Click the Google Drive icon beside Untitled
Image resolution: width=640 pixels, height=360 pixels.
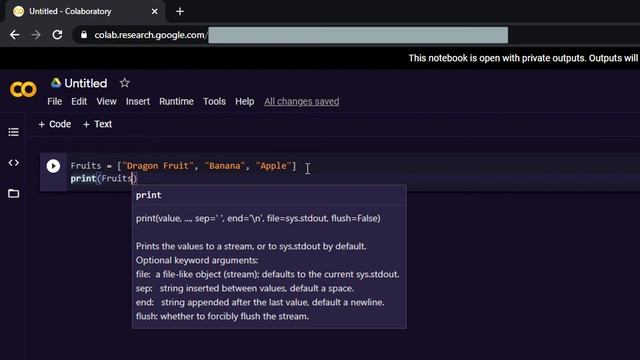(x=56, y=83)
